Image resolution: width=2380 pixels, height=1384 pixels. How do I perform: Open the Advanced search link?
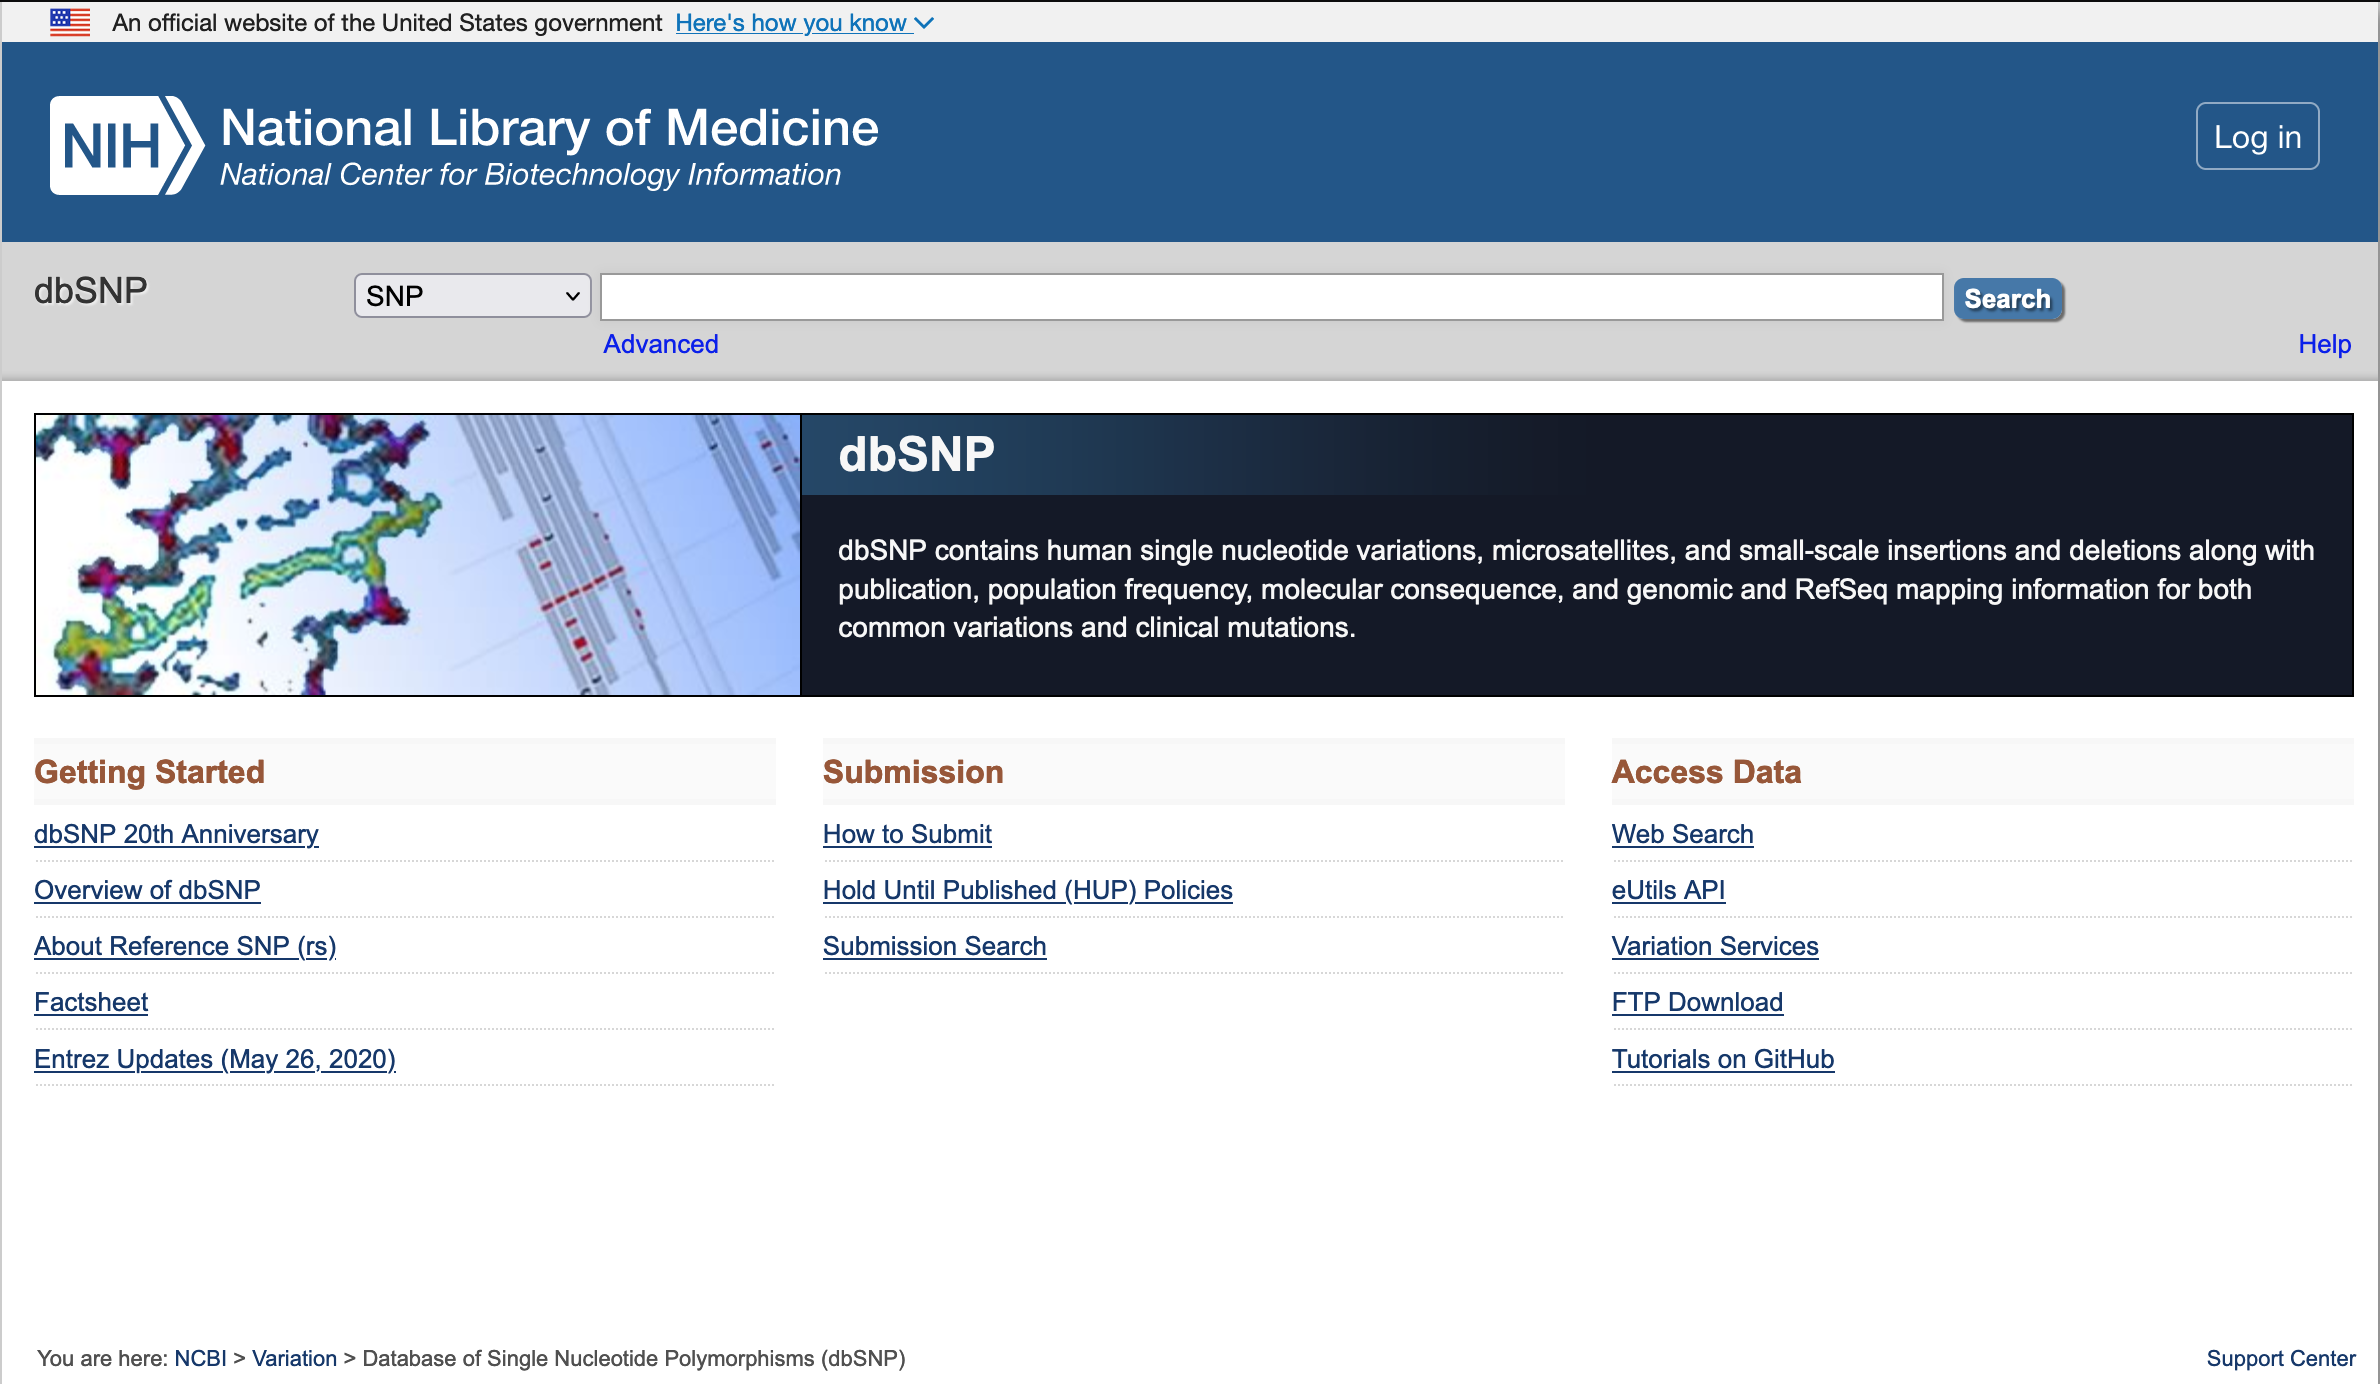661,344
